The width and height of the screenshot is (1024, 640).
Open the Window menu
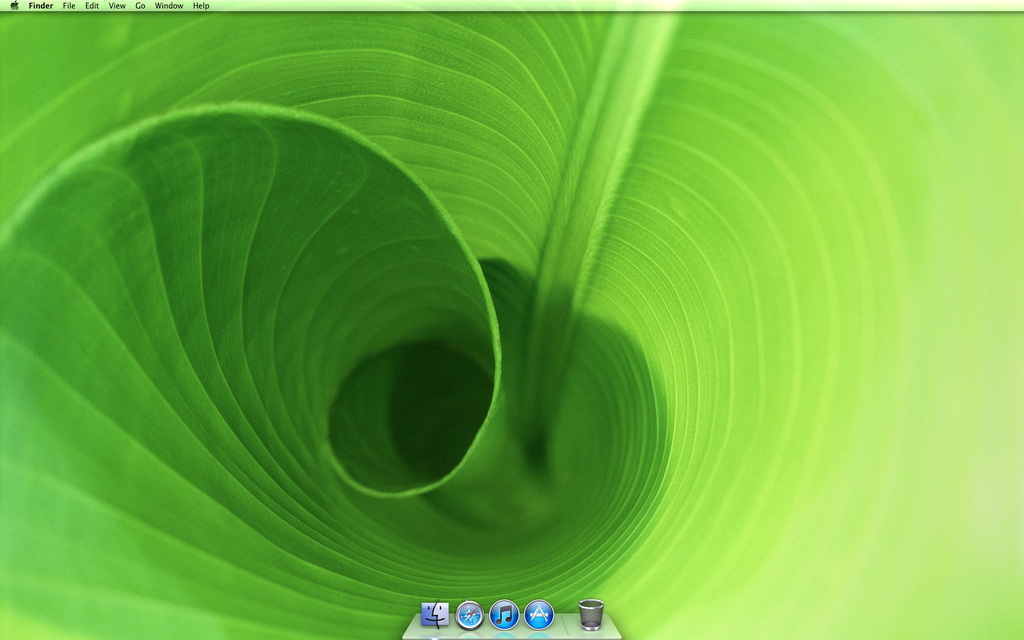point(167,5)
